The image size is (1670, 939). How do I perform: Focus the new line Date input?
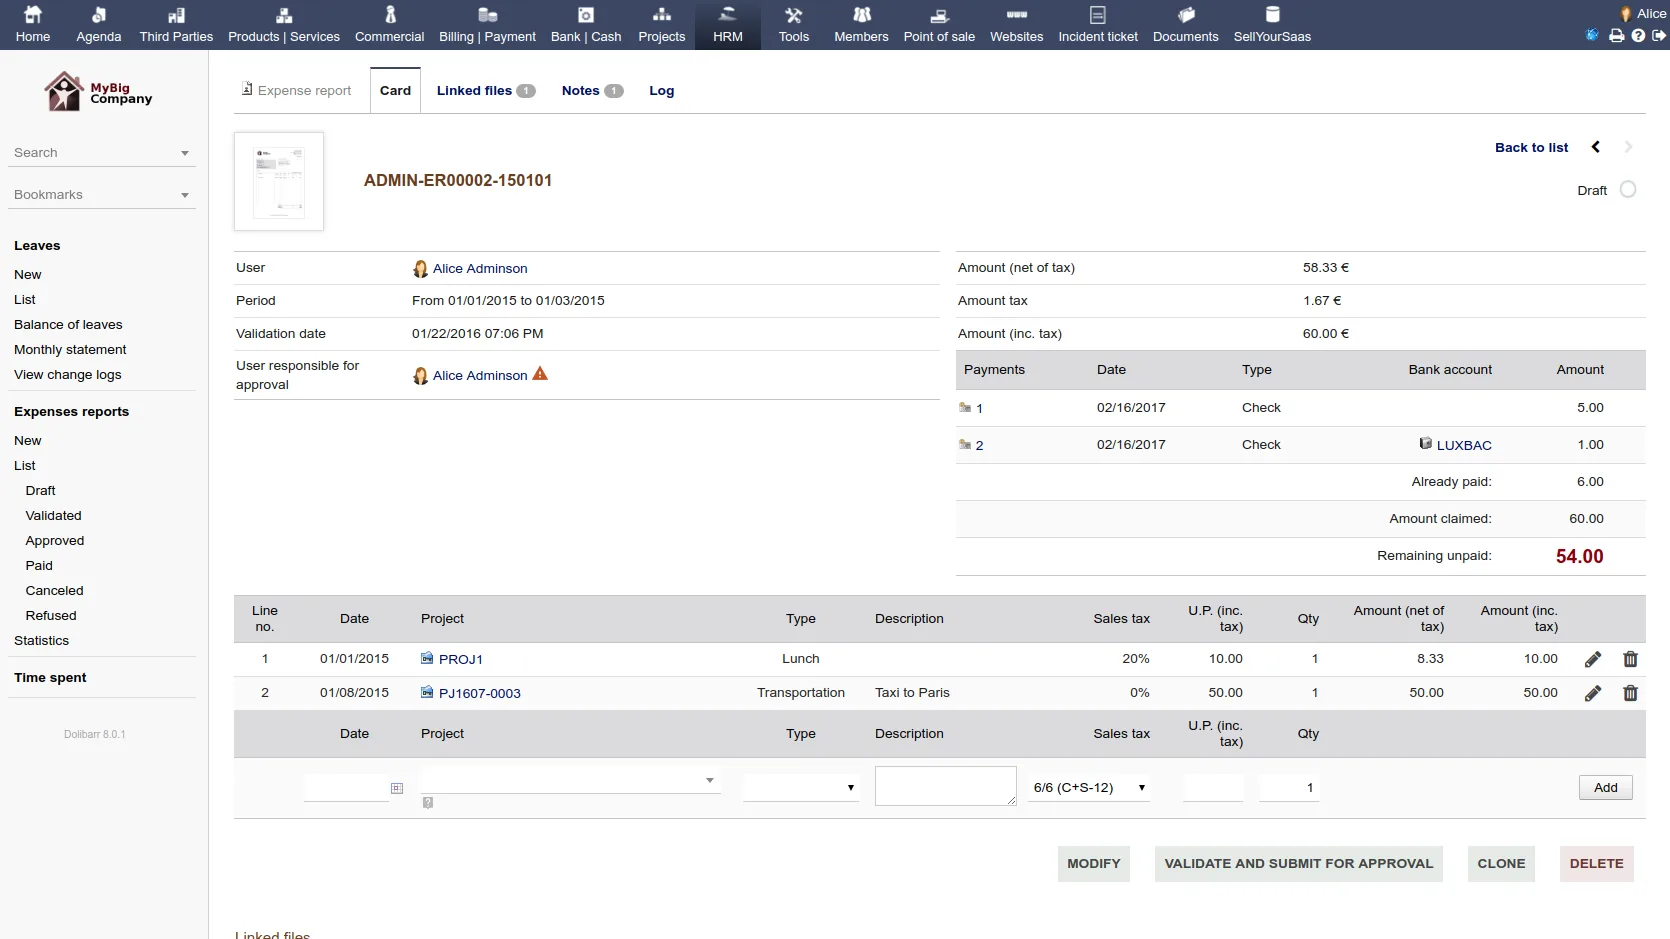point(346,788)
